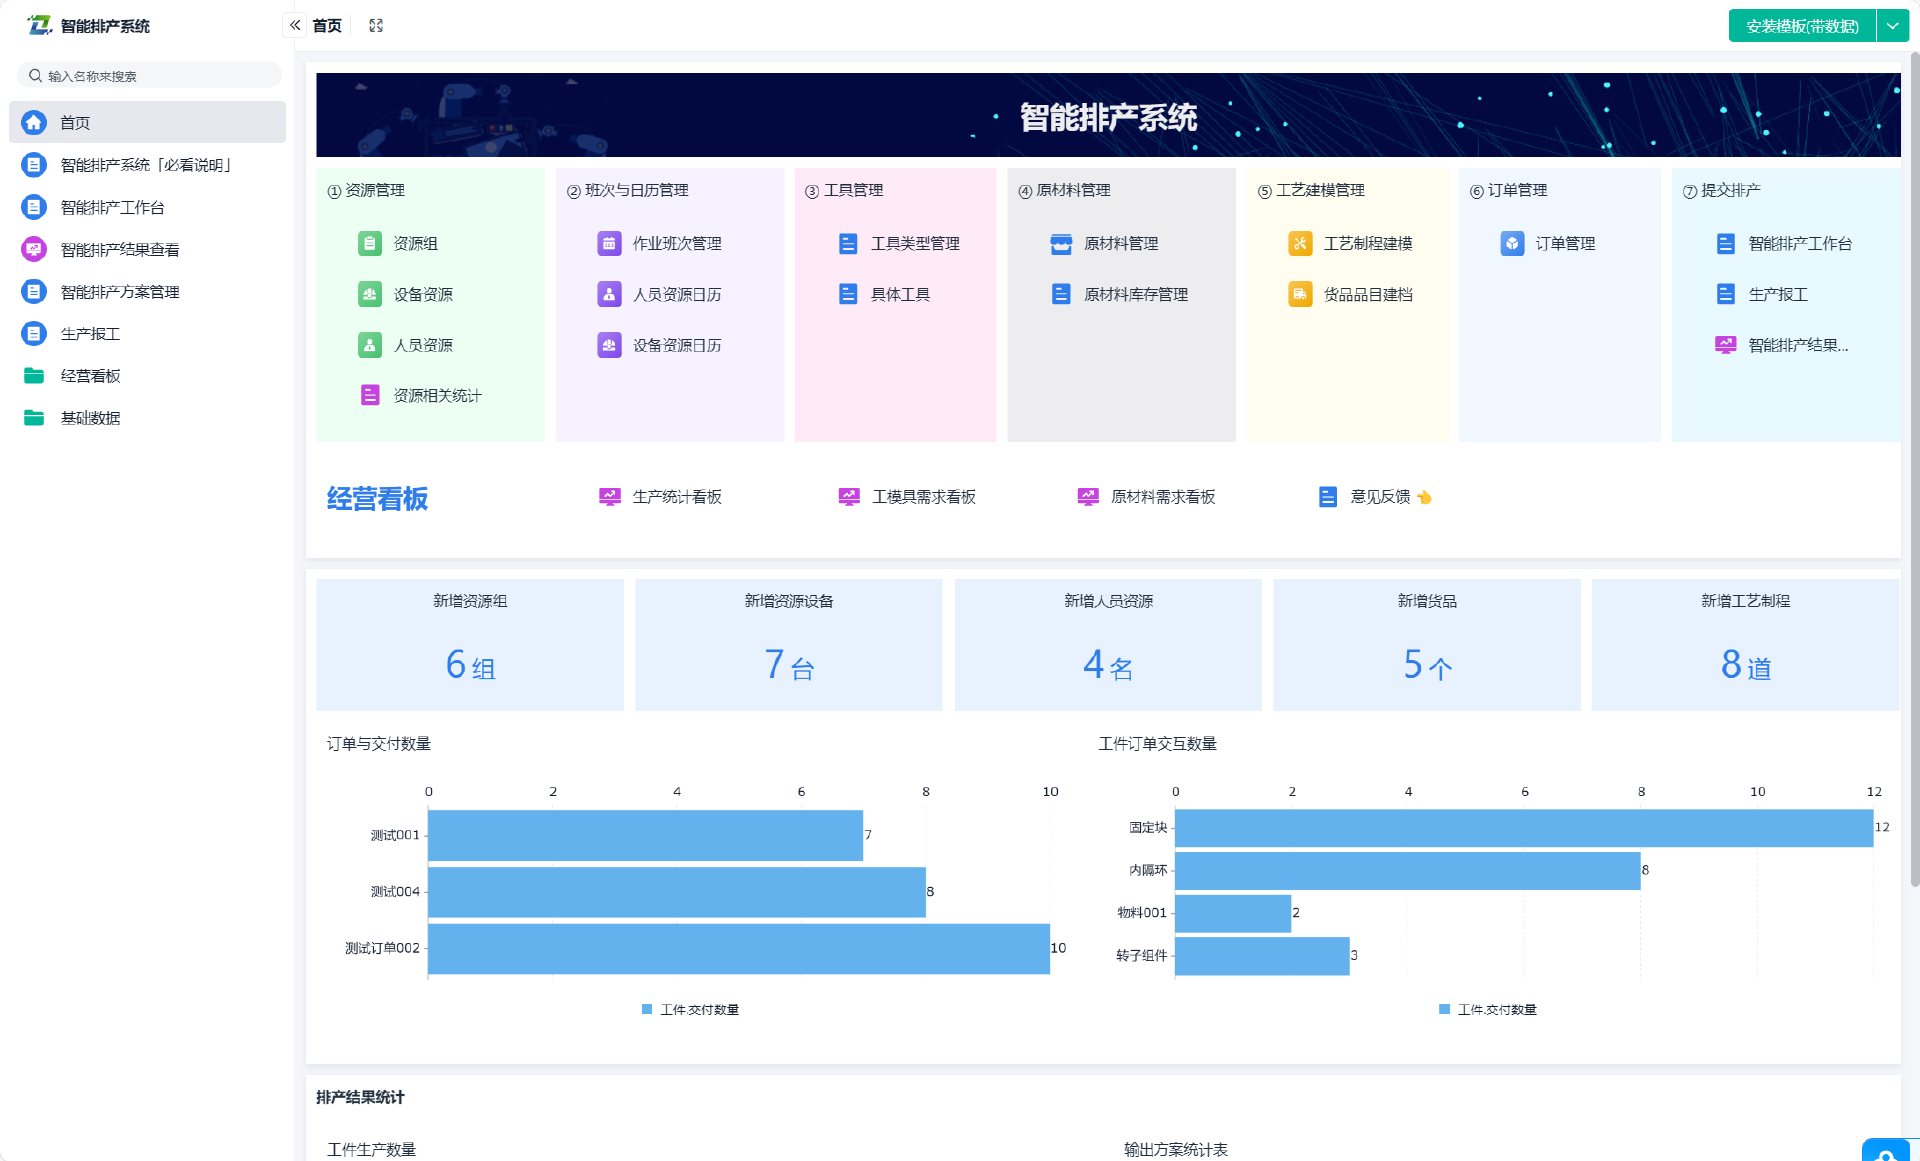Screen dimensions: 1920x1161
Task: Open 智能排产方案管理 menu item
Action: click(120, 292)
